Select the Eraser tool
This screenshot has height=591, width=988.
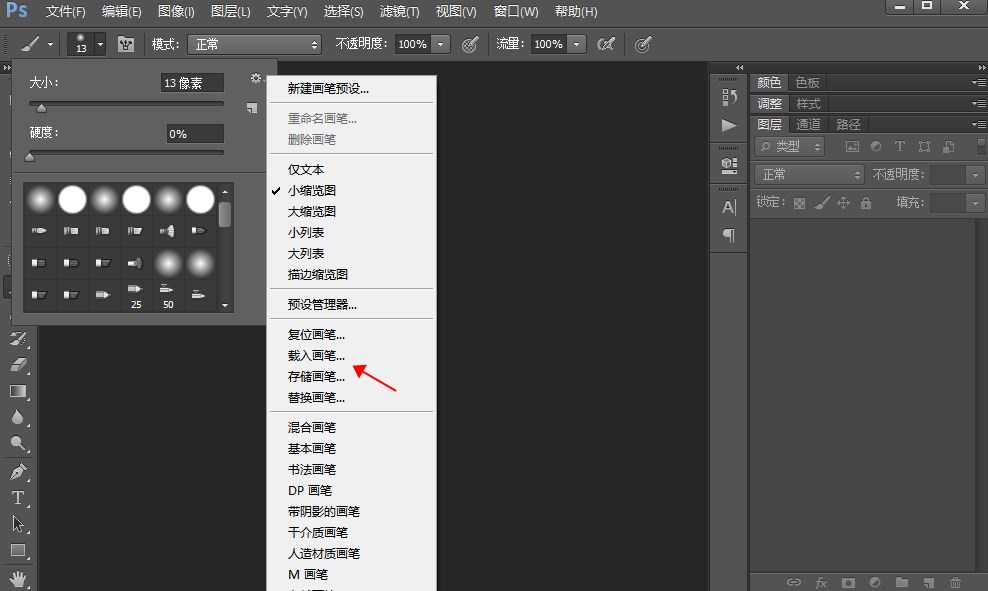(18, 365)
